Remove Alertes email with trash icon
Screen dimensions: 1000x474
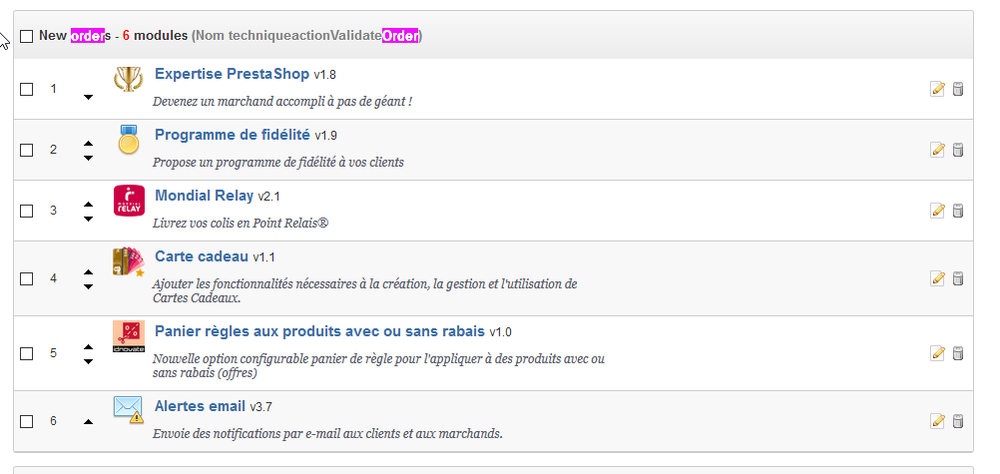click(957, 420)
